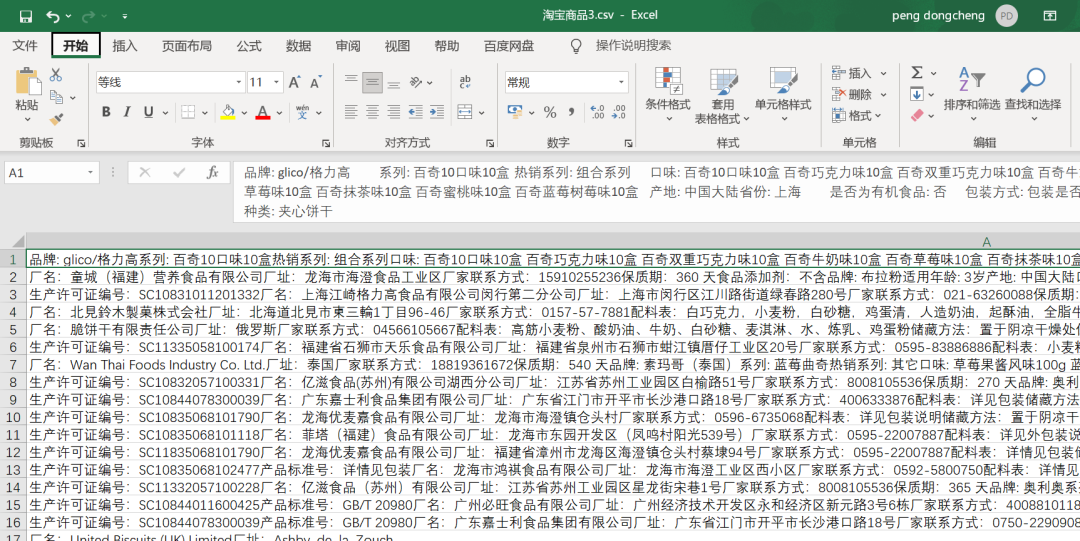Apply comma thousands separator style

[572, 112]
